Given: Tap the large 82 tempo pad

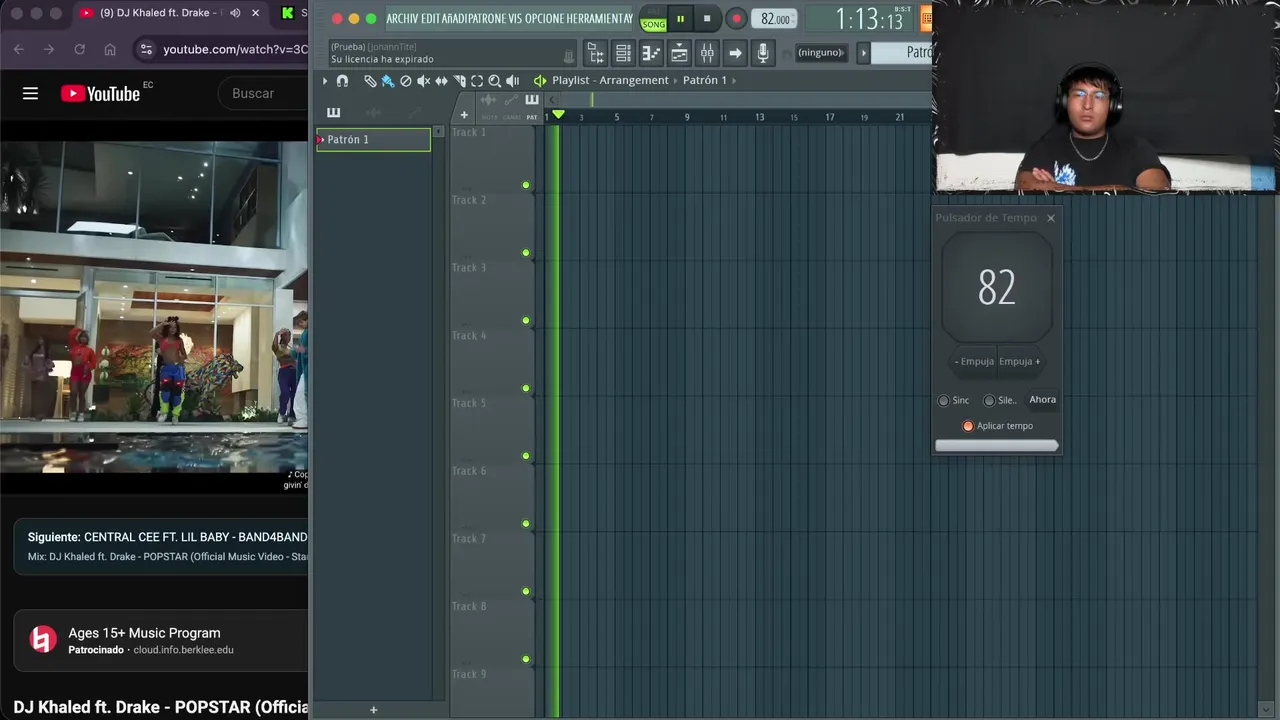Looking at the screenshot, I should point(997,288).
